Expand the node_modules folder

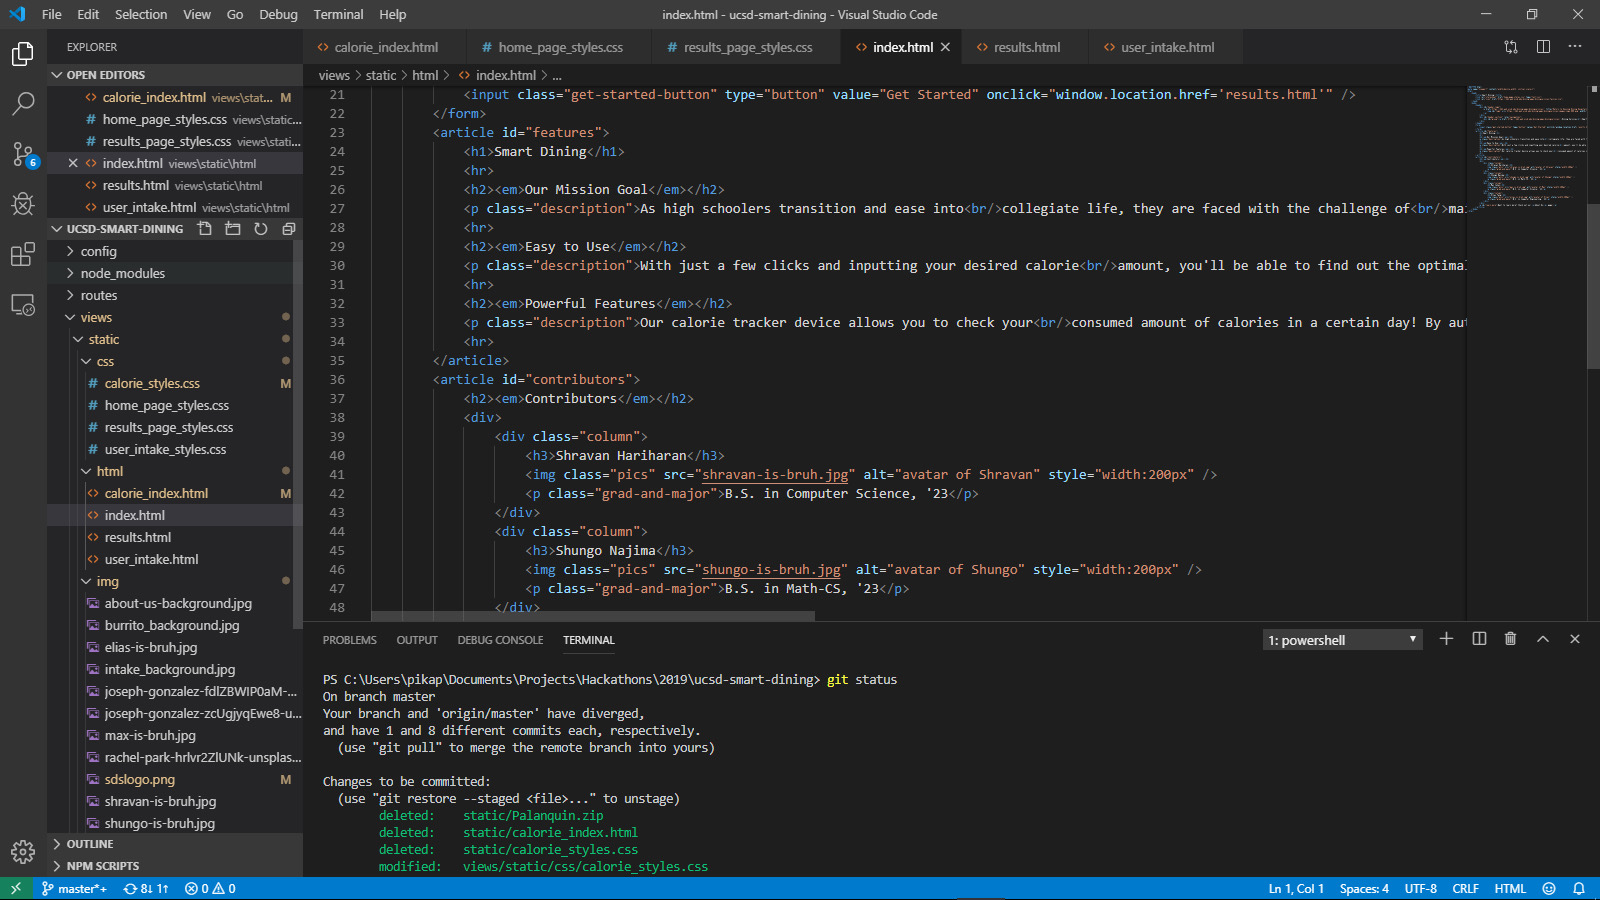[122, 273]
